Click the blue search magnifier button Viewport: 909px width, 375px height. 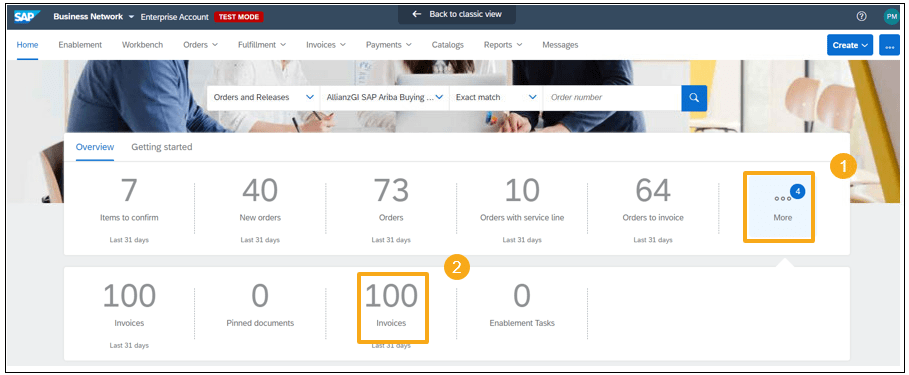point(694,97)
